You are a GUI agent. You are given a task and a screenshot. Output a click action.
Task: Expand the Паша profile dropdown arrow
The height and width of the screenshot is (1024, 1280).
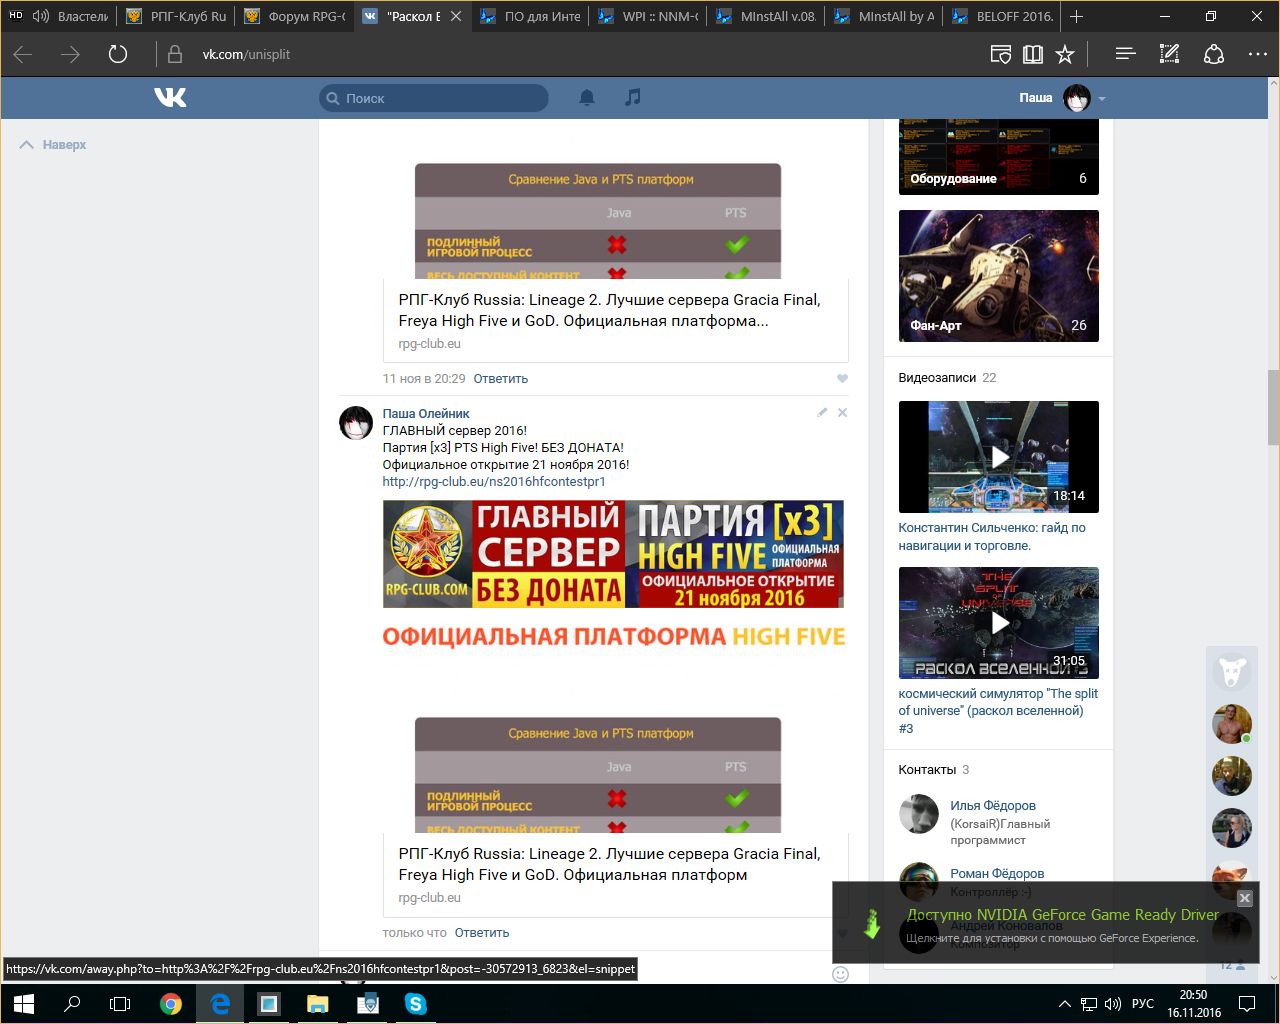1102,99
